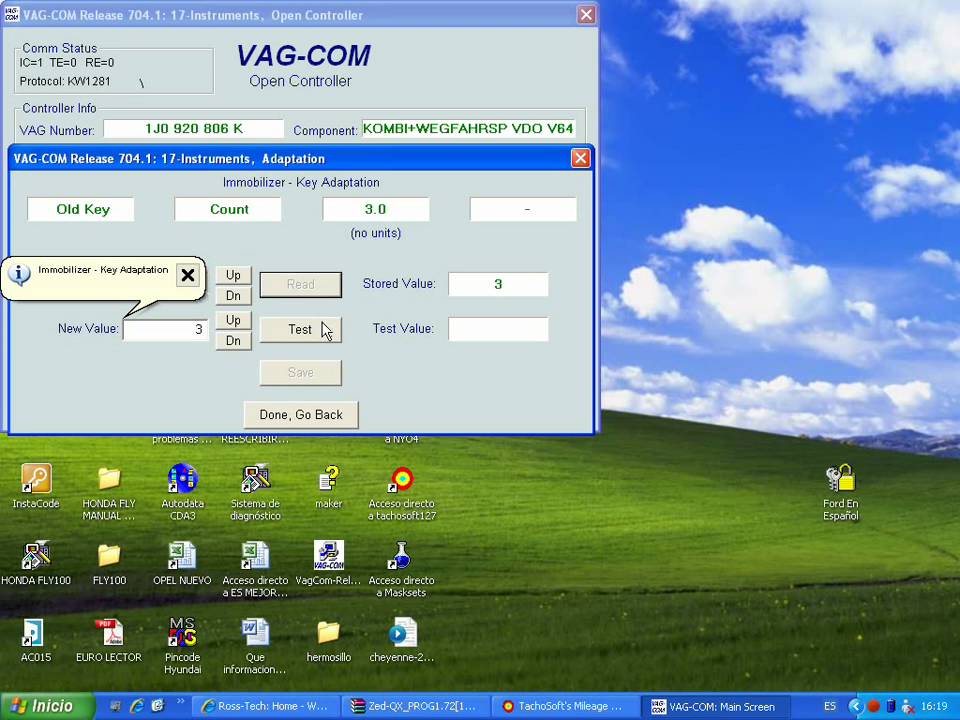Open the maker desktop icon
Image resolution: width=960 pixels, height=720 pixels.
point(329,486)
